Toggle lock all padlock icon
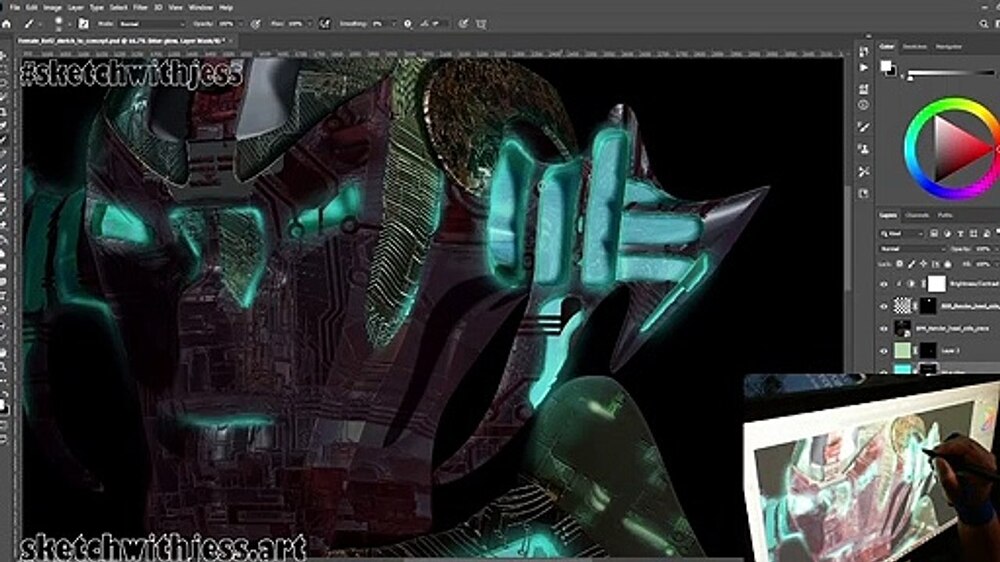This screenshot has width=1000, height=562. pyautogui.click(x=948, y=263)
